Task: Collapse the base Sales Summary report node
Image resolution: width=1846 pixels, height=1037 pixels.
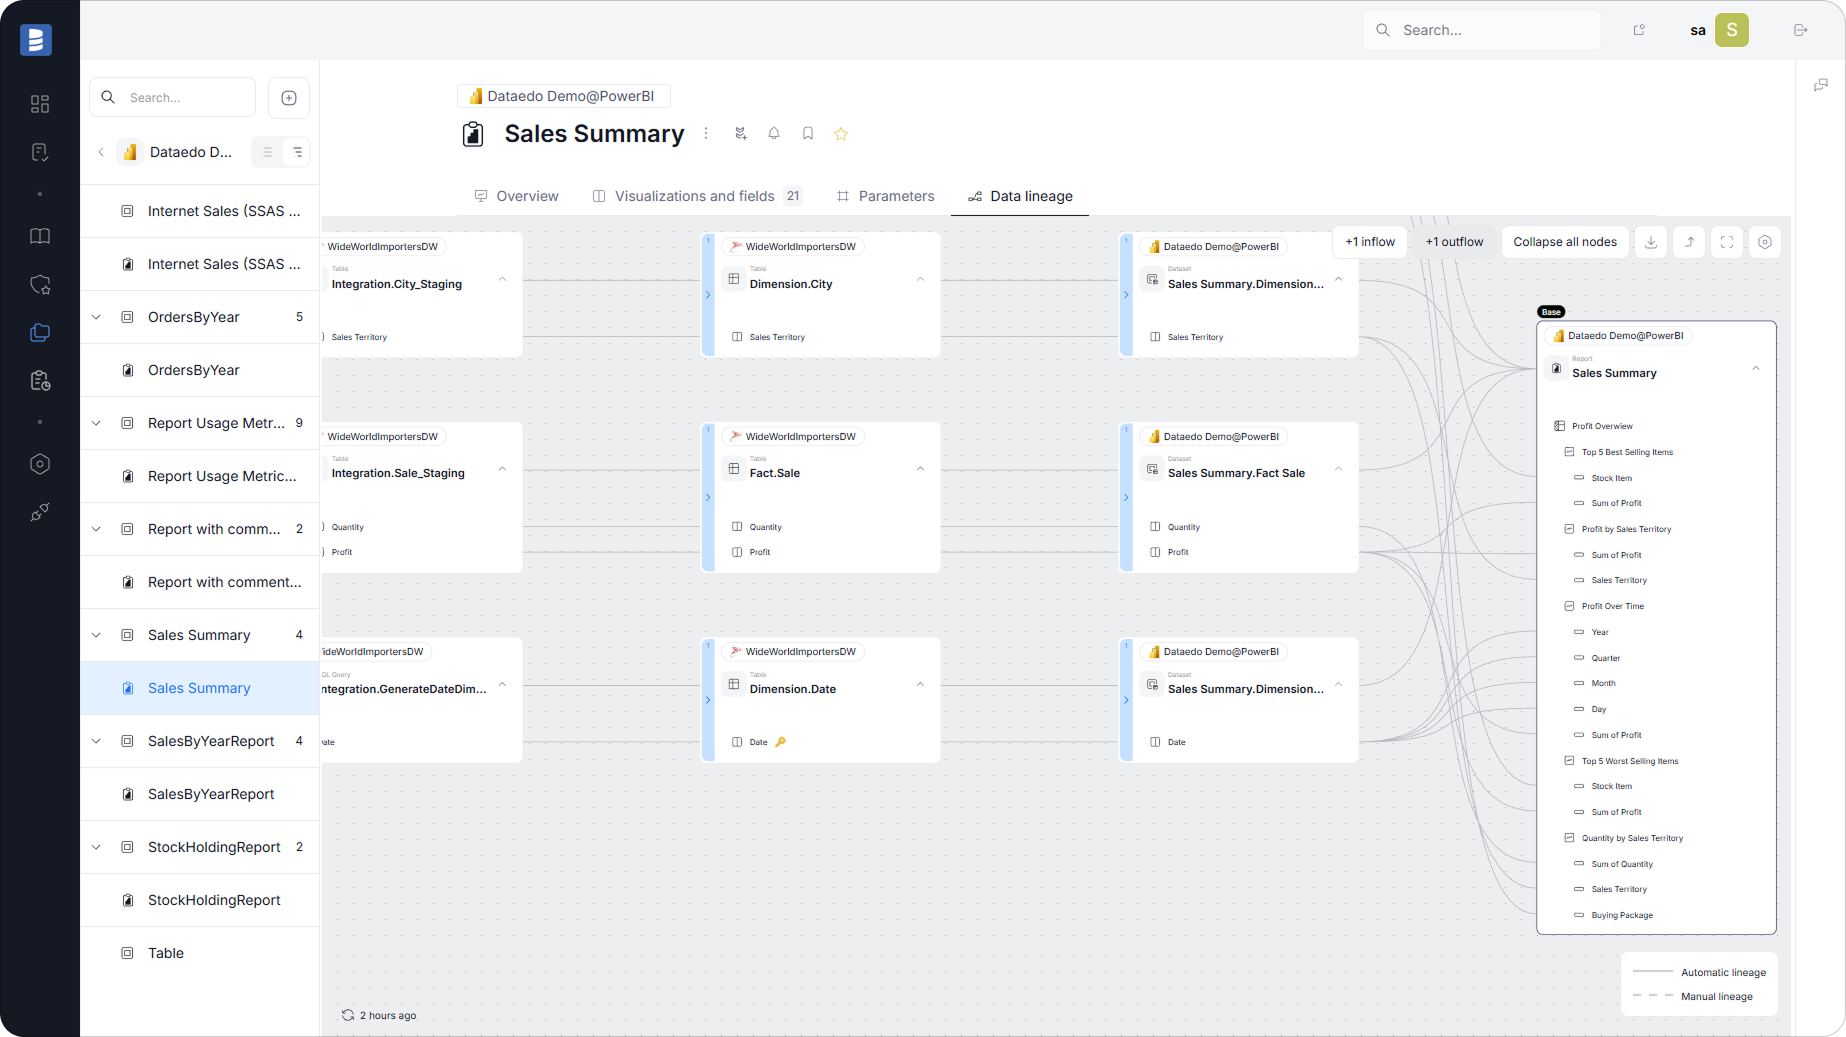Action: tap(1756, 369)
